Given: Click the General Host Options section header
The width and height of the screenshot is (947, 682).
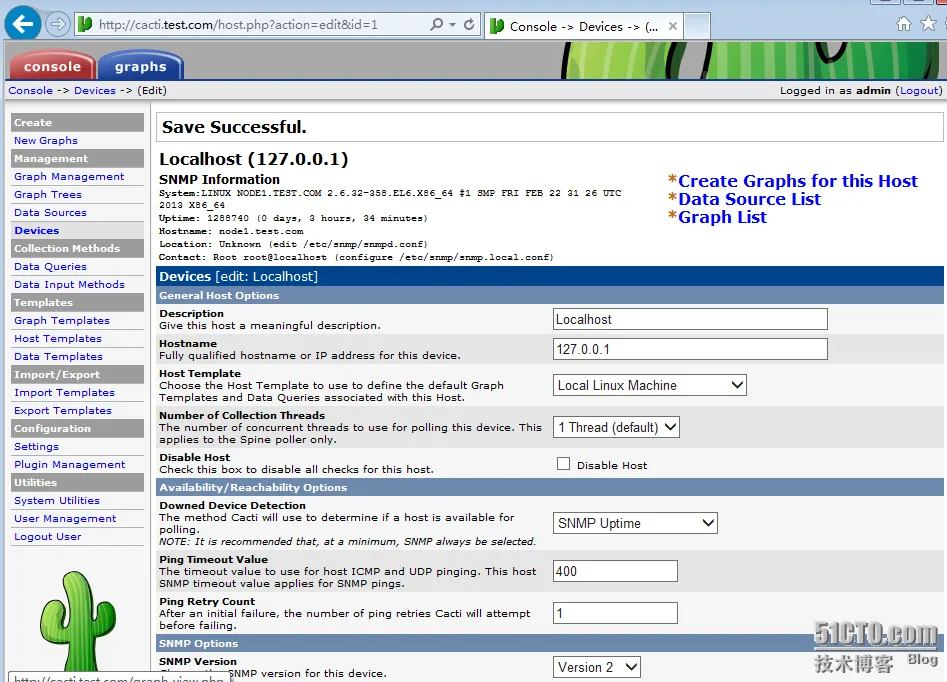Looking at the screenshot, I should 550,295.
